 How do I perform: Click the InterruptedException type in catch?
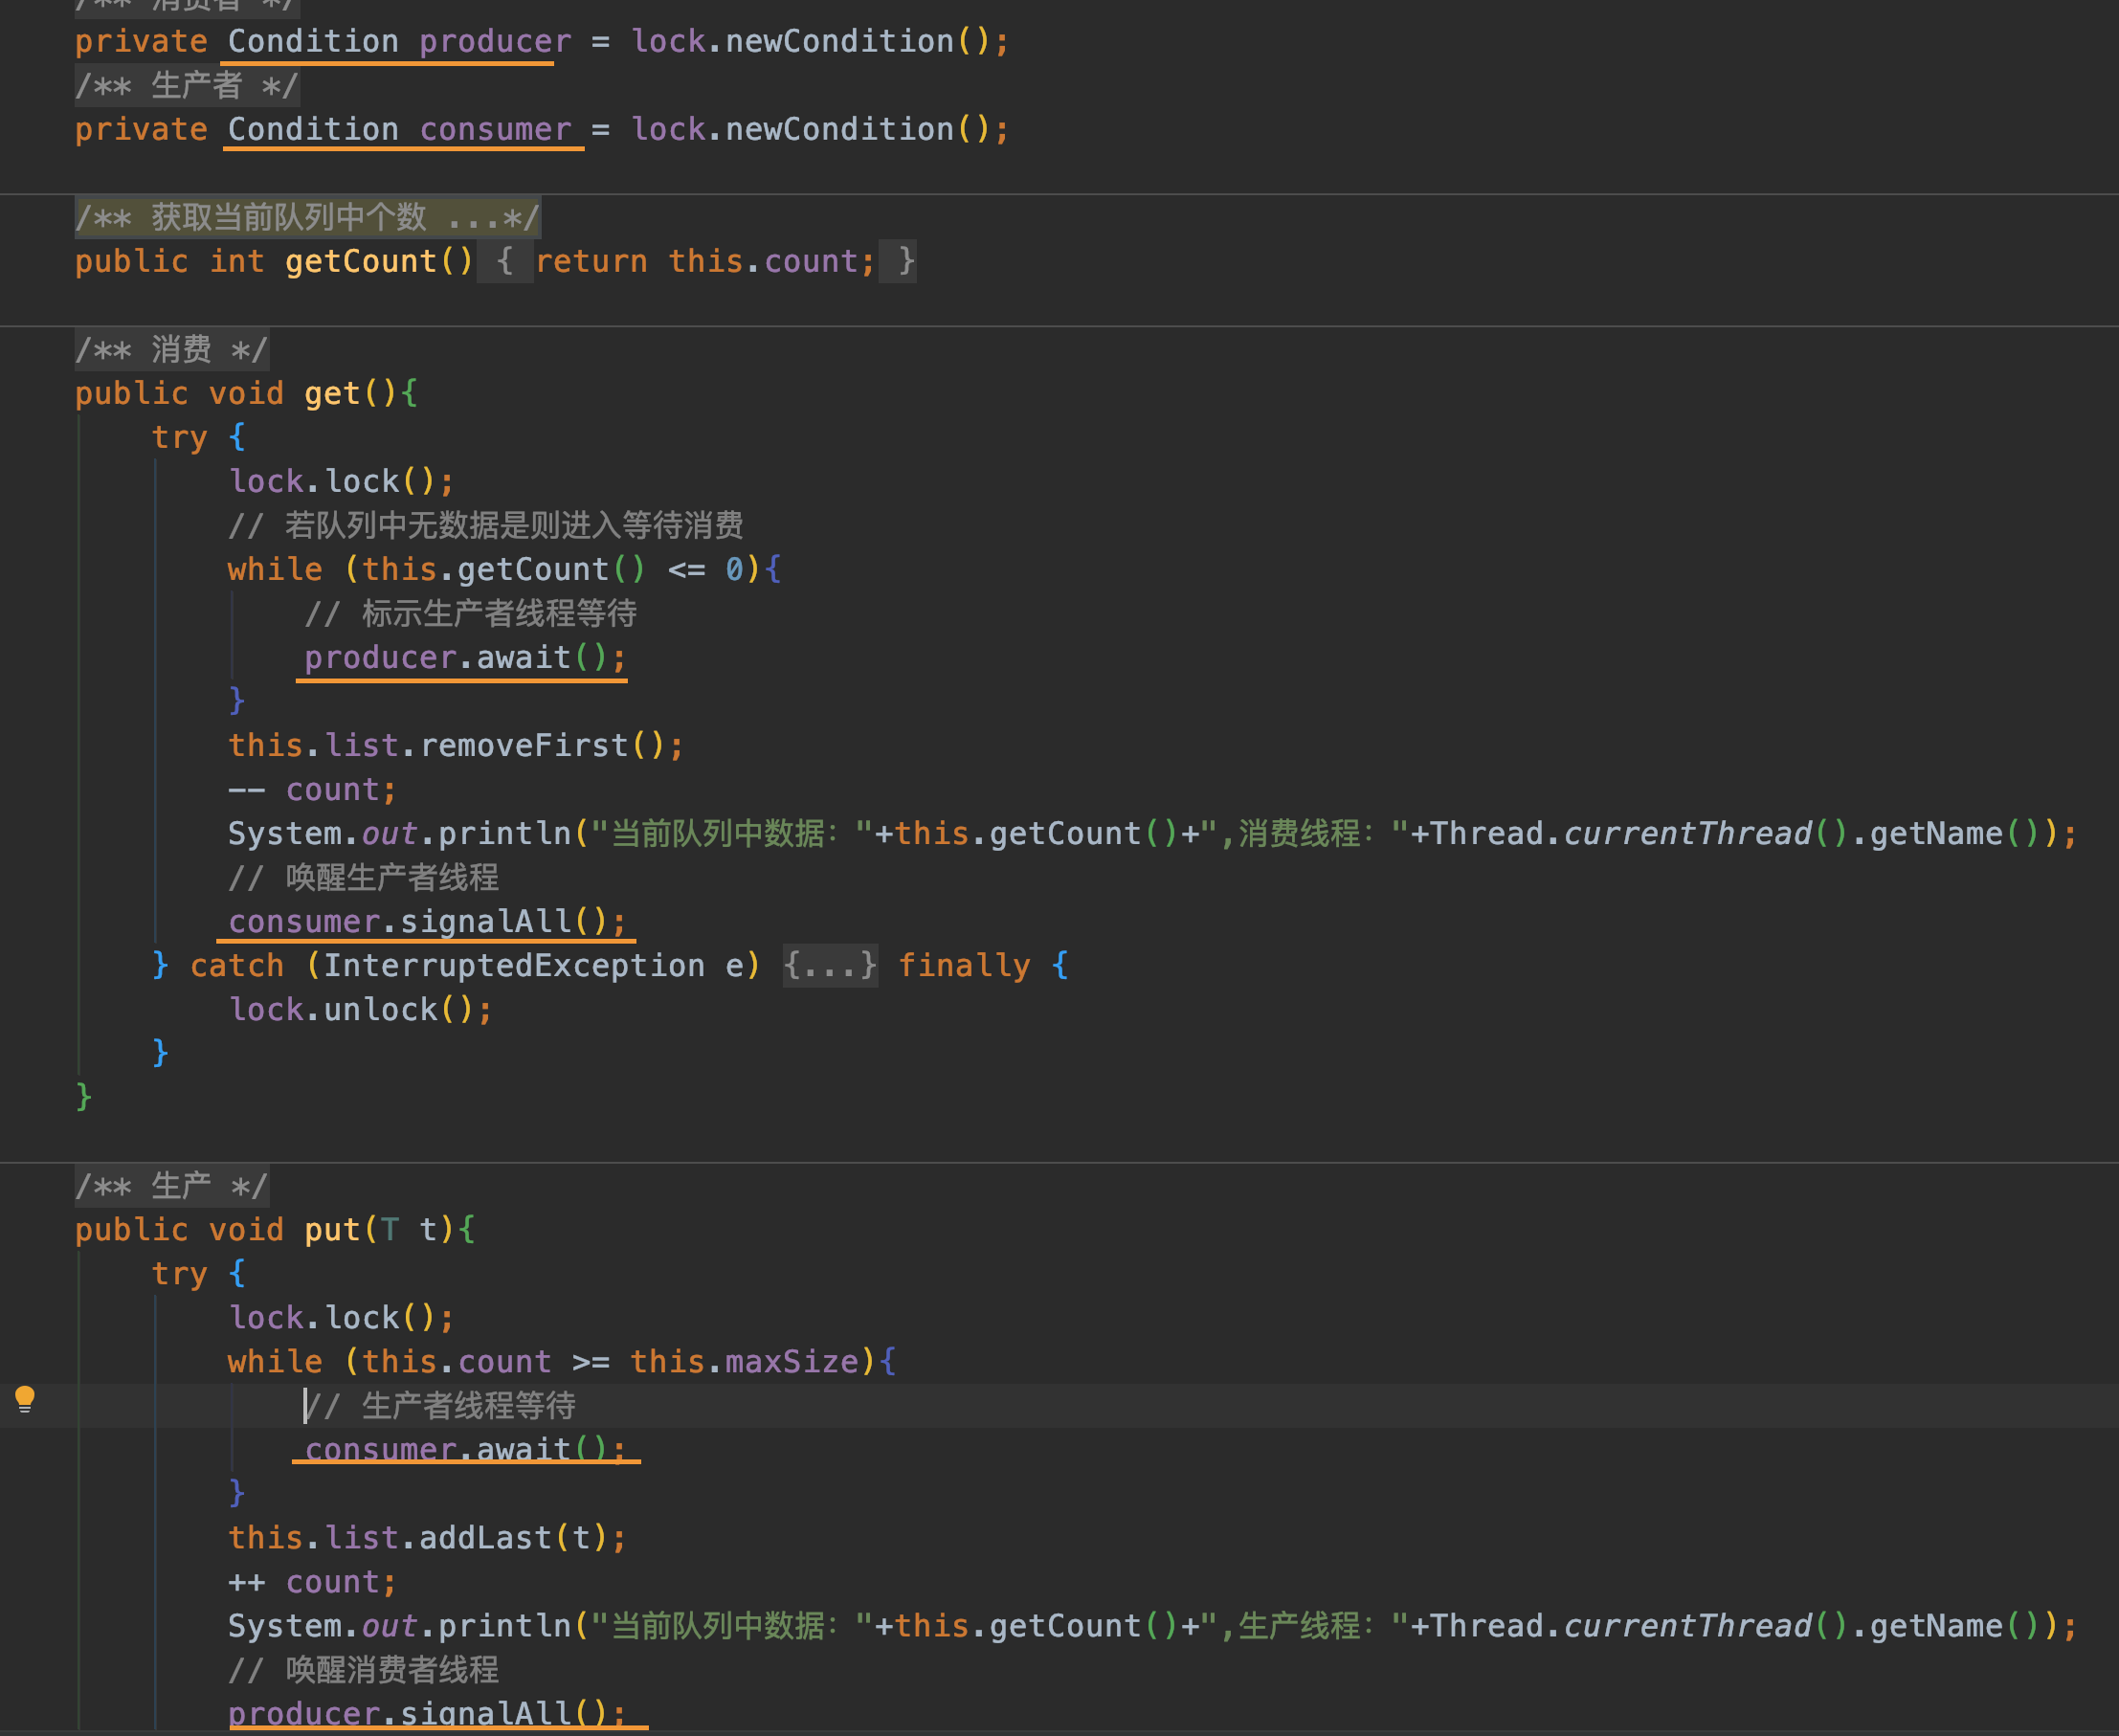[x=513, y=966]
